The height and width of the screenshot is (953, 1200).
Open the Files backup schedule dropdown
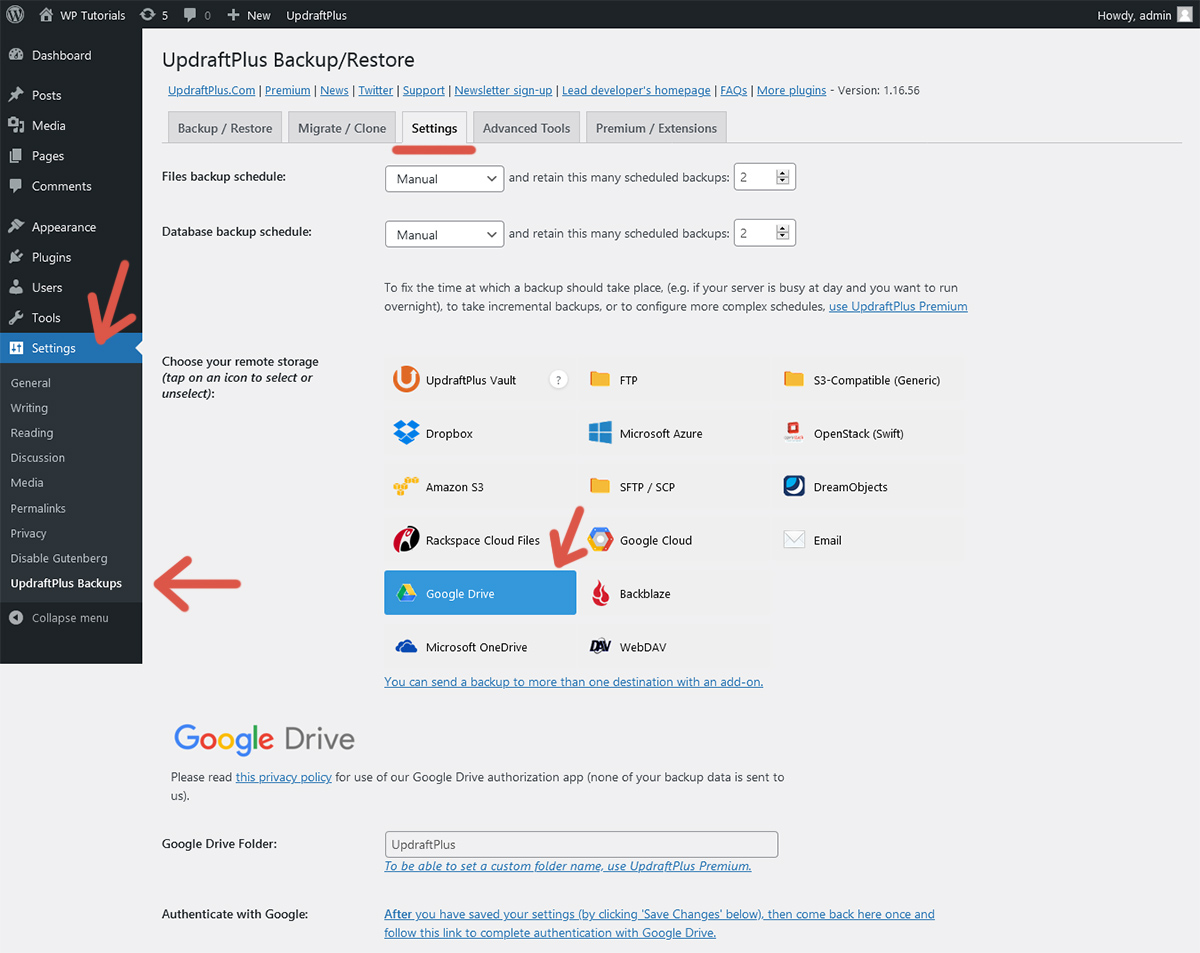pos(444,178)
